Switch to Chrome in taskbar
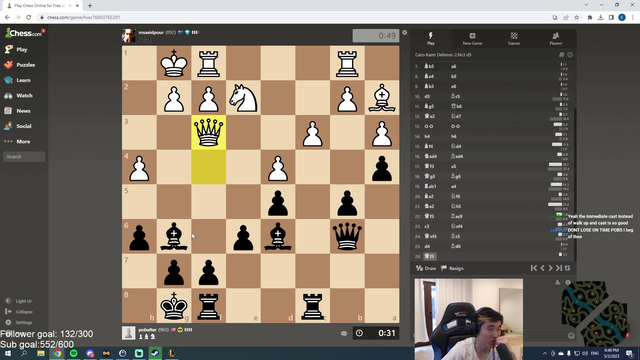This screenshot has width=640, height=360. pyautogui.click(x=57, y=353)
